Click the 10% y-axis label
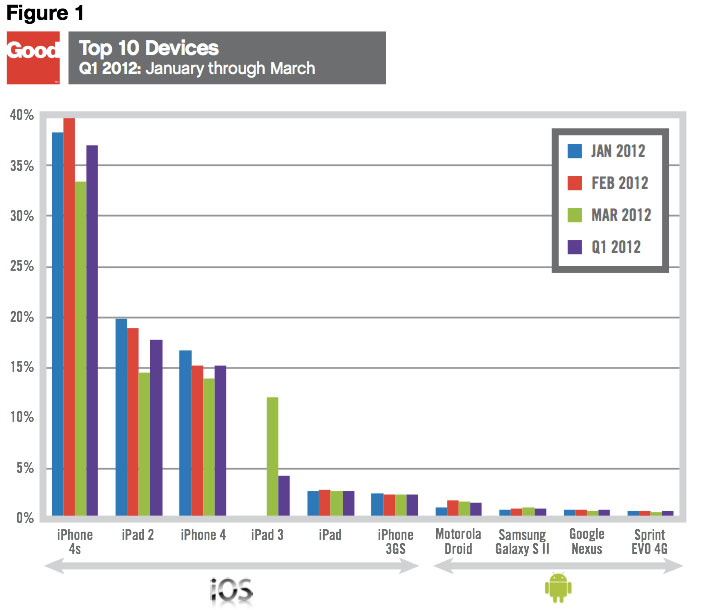 tap(22, 417)
